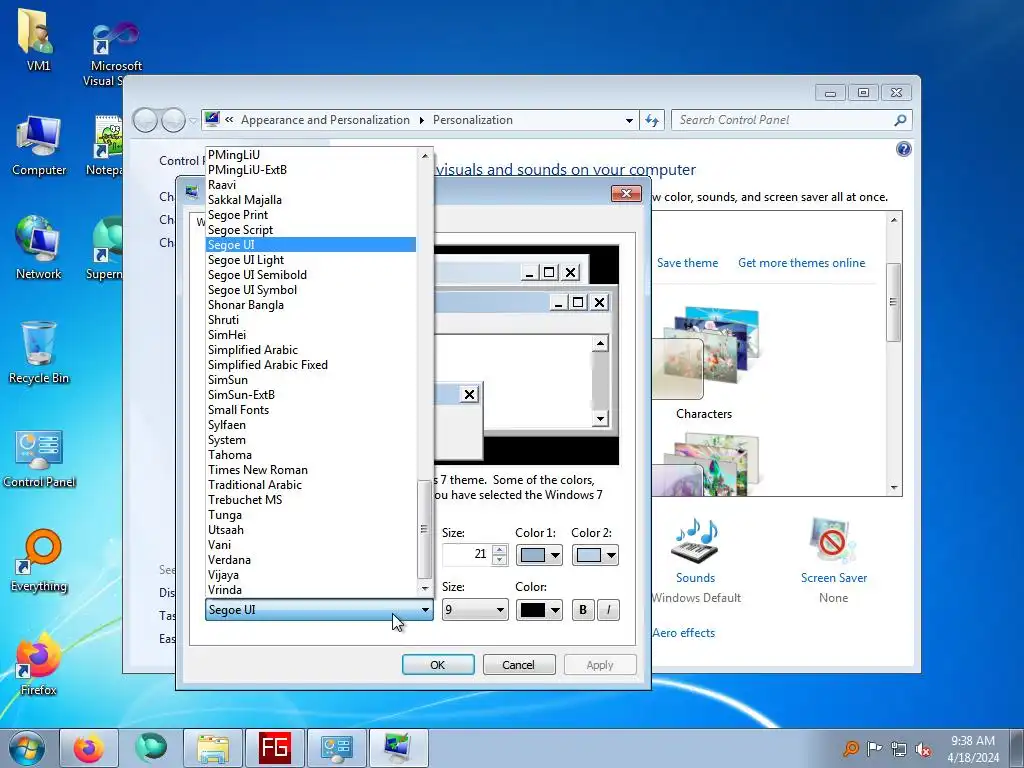This screenshot has height=768, width=1024.
Task: Open the Microsoft Visual Studio shortcut
Action: 116,54
